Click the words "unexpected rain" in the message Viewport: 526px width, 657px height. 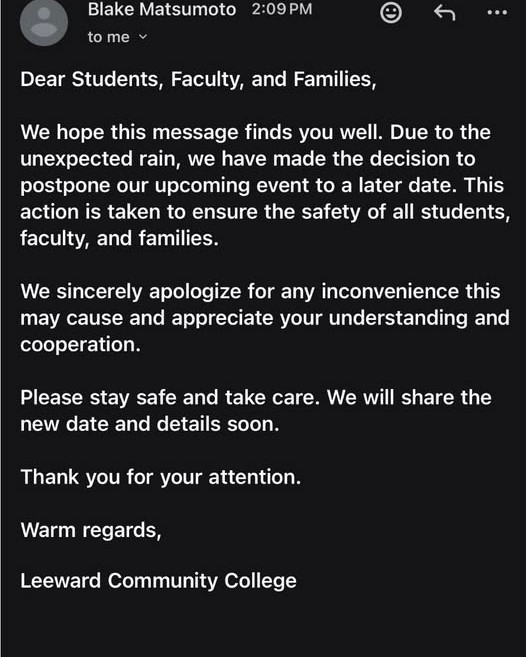click(x=100, y=159)
